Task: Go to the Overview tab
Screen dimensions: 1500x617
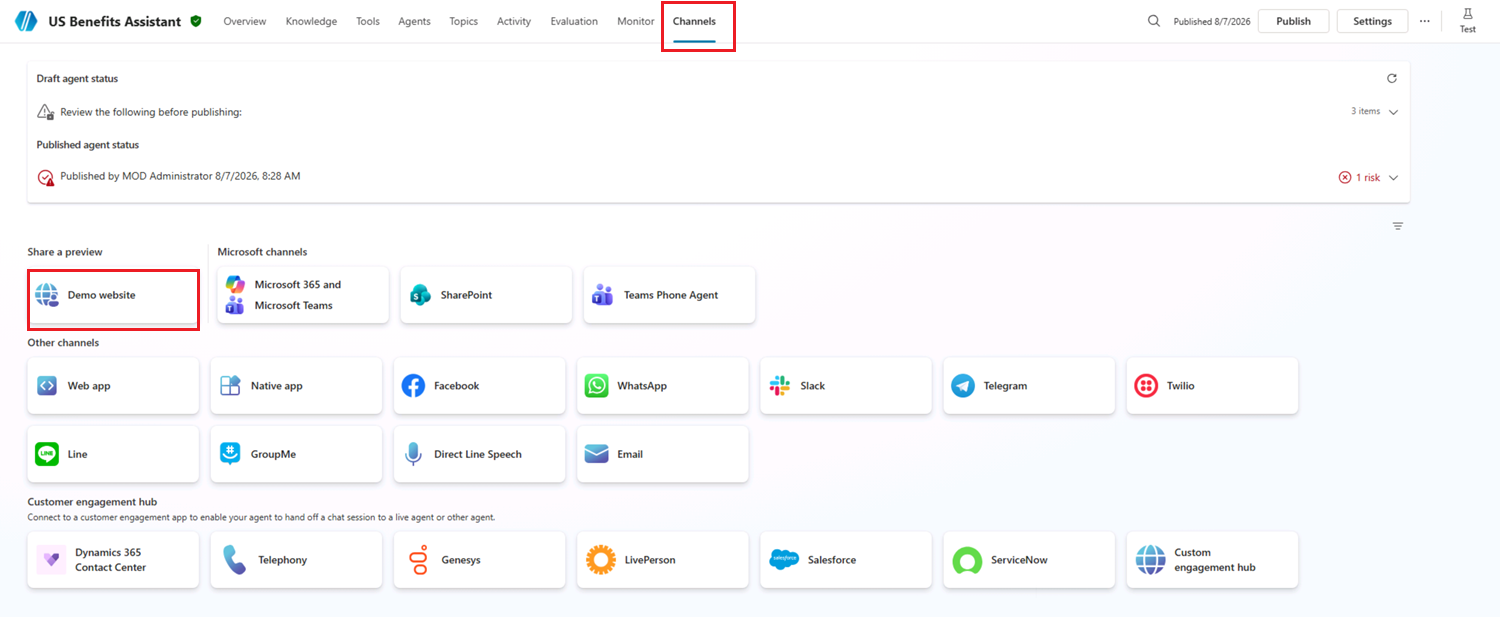Action: pyautogui.click(x=245, y=21)
